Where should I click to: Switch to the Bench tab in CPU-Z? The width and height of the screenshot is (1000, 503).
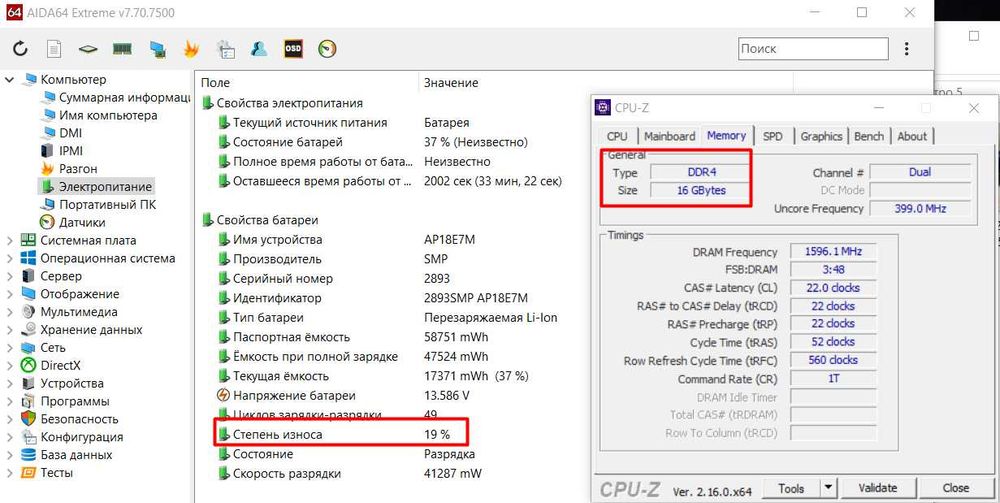(x=869, y=136)
